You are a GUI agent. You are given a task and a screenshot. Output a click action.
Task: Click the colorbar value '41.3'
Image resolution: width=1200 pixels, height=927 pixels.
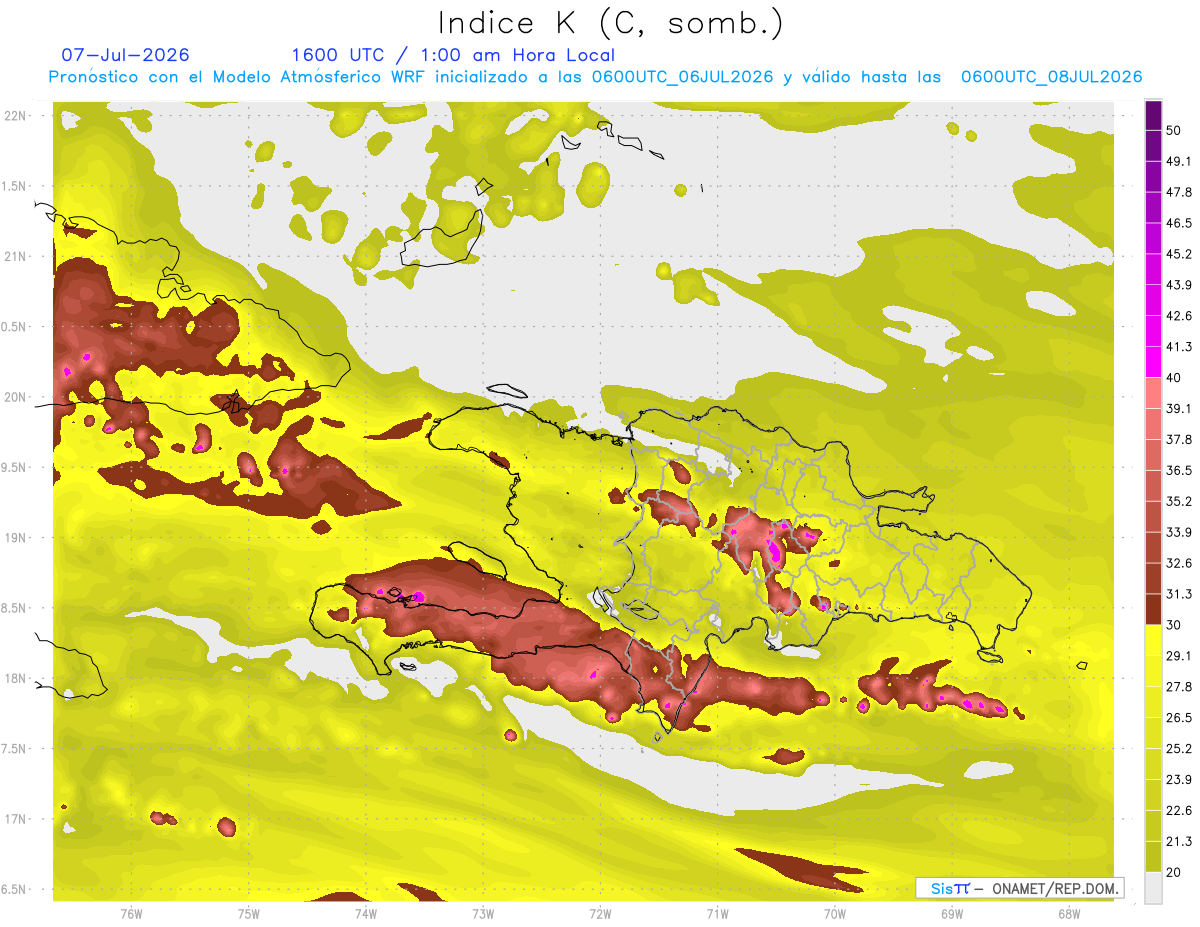click(x=1179, y=347)
